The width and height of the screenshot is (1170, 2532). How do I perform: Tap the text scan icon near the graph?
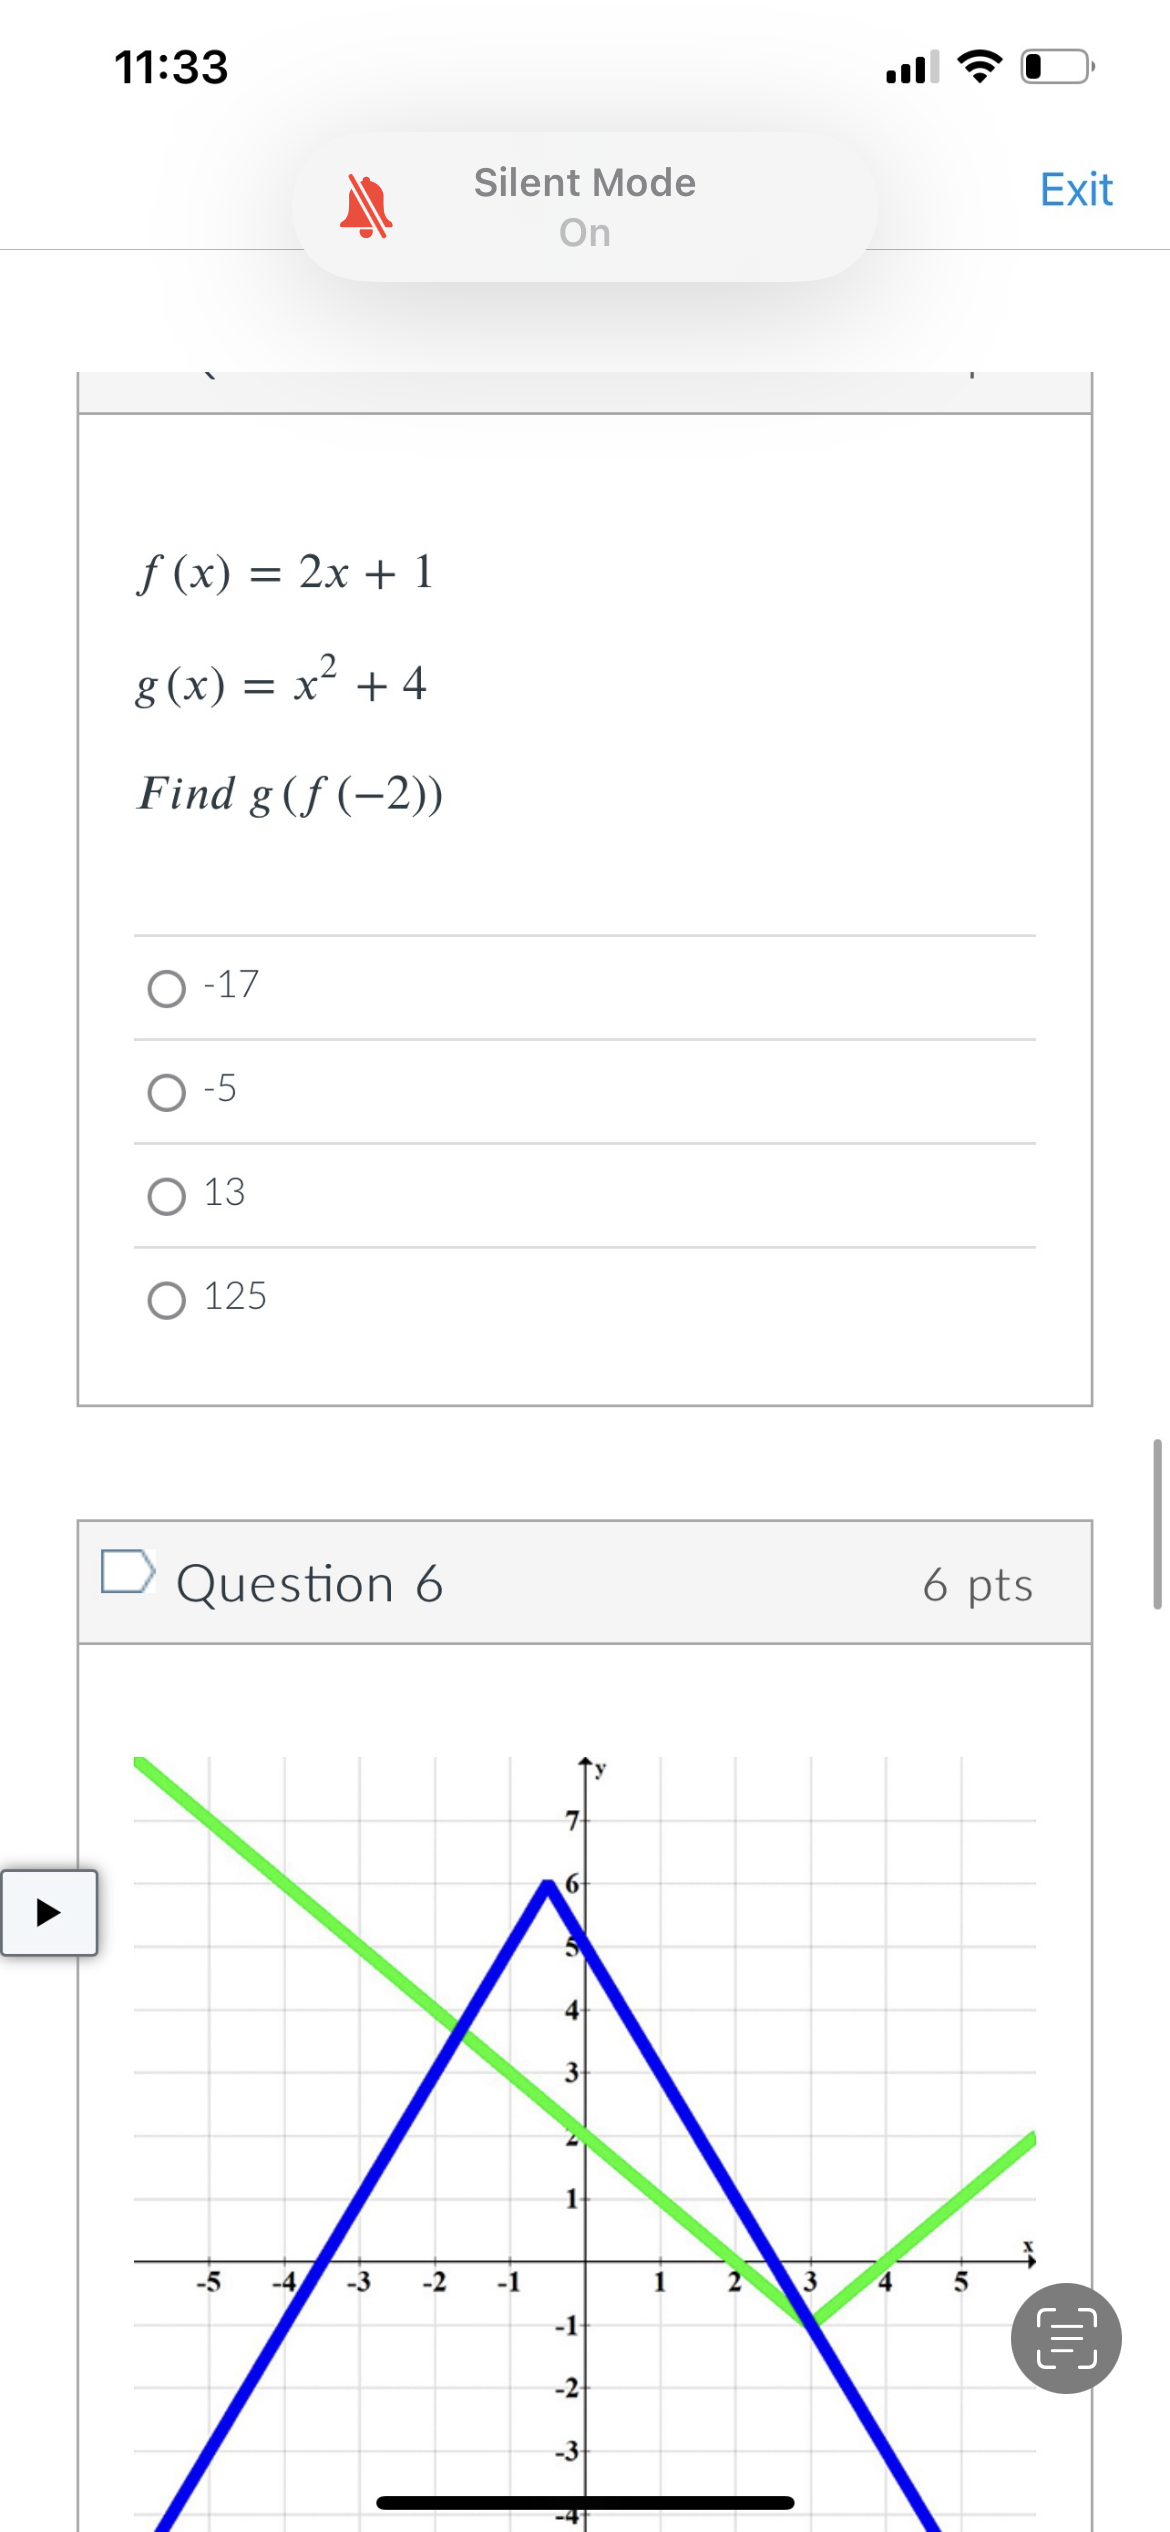click(1065, 2338)
